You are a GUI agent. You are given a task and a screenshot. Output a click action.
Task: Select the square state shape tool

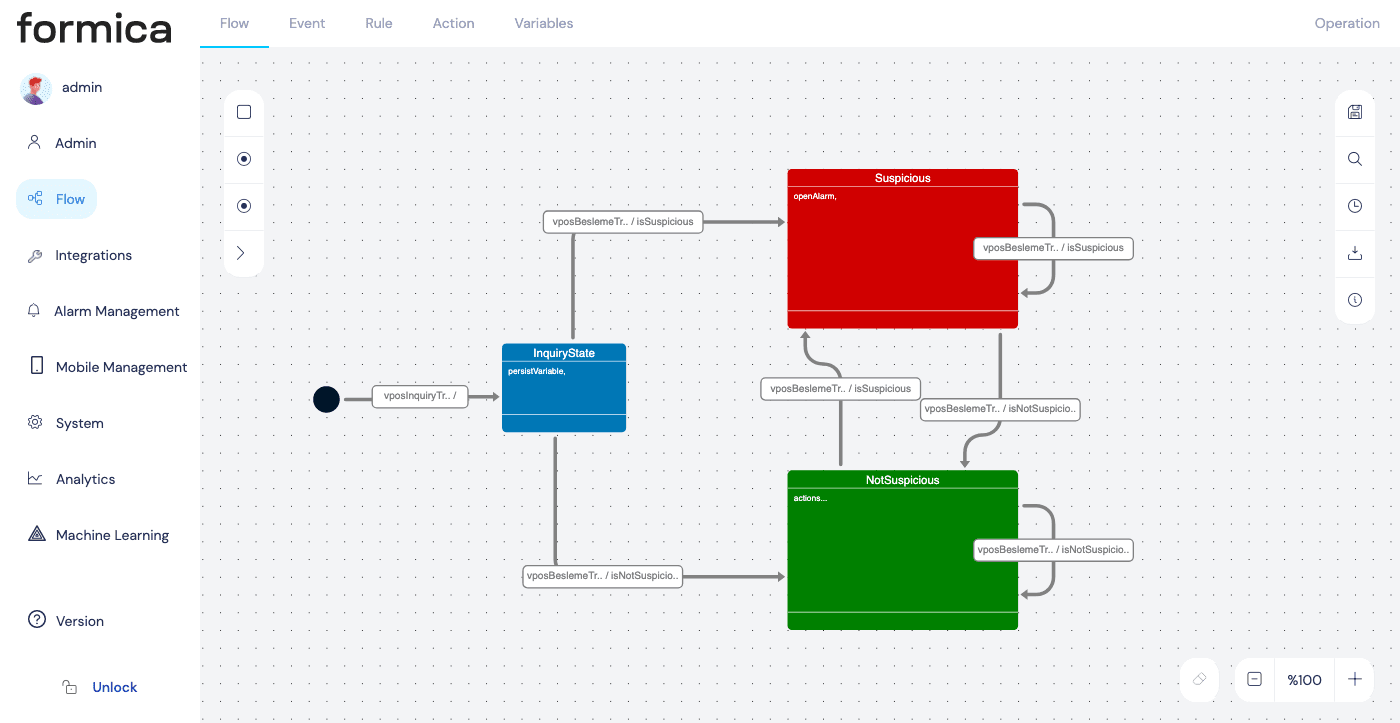244,112
